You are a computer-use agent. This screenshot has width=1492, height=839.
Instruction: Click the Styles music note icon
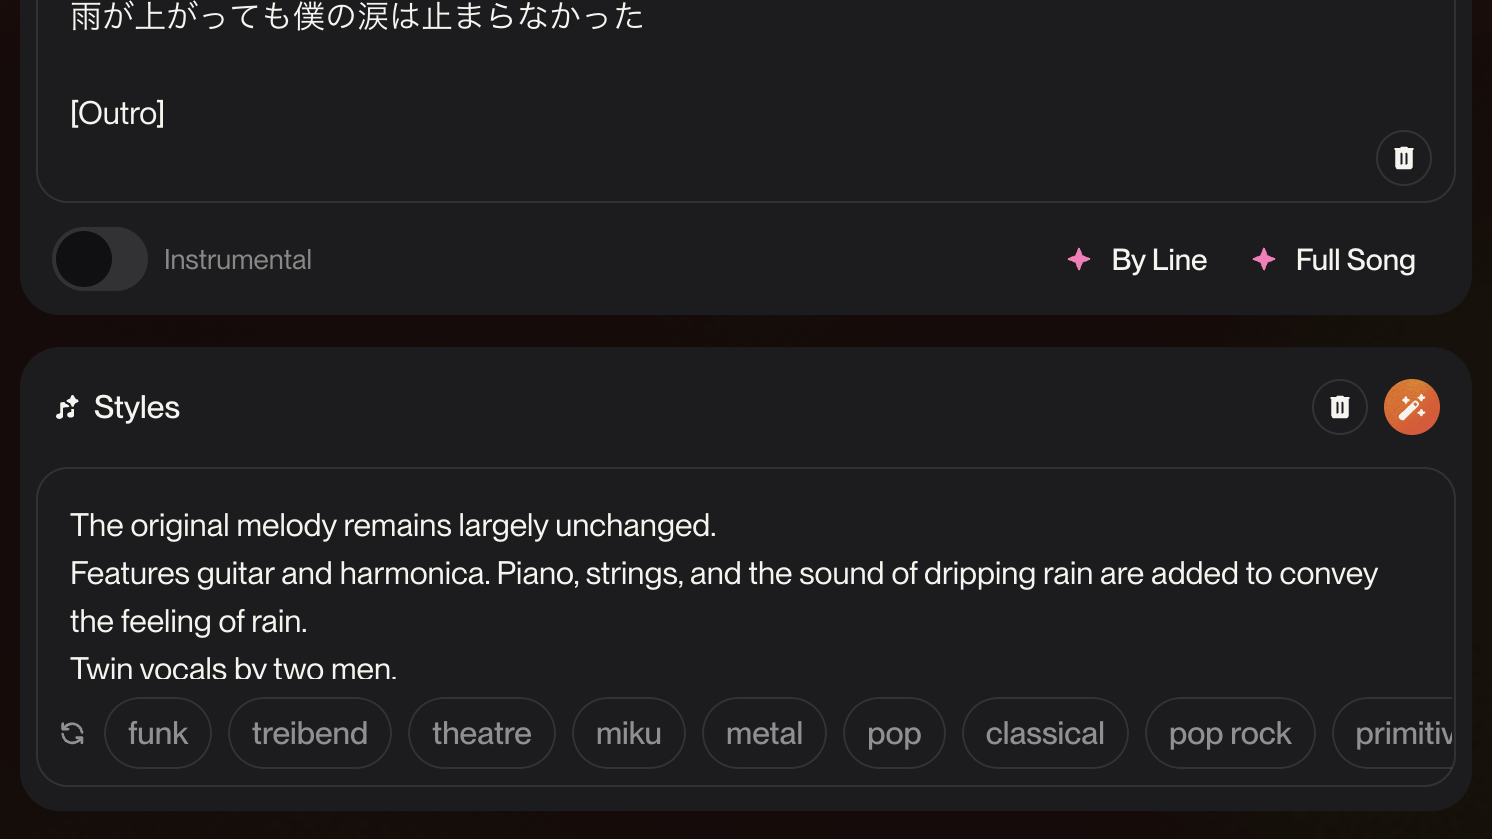[x=67, y=408]
